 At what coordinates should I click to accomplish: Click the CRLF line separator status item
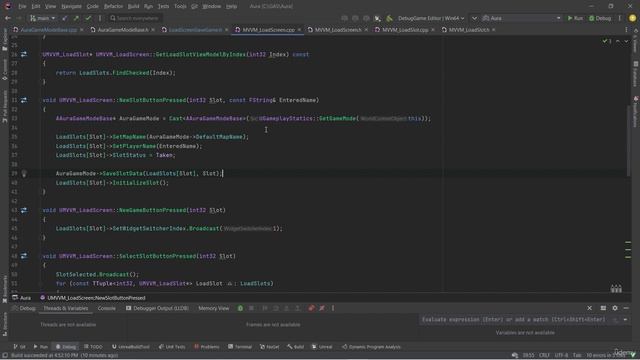click(x=544, y=356)
